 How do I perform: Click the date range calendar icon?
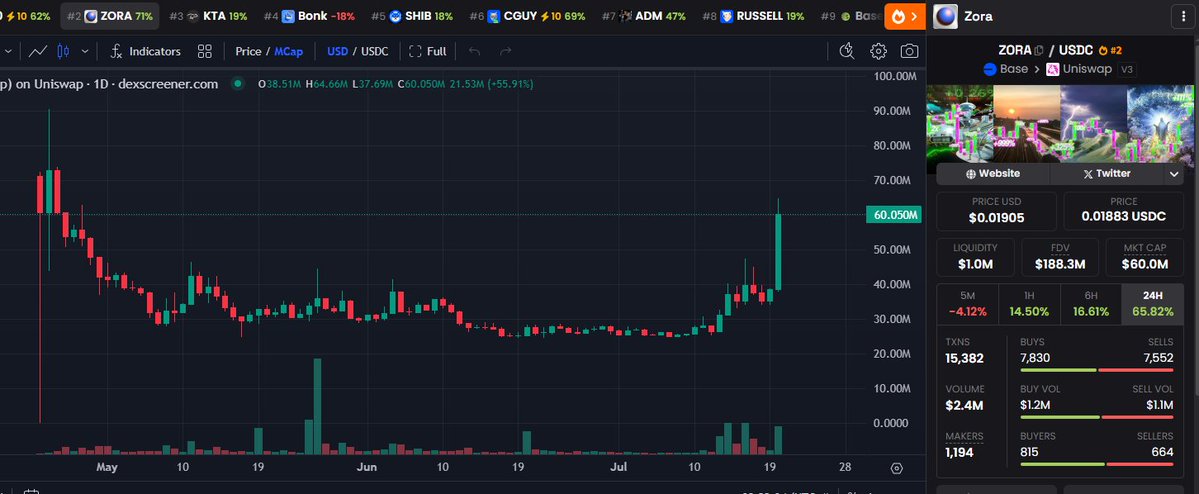31,491
